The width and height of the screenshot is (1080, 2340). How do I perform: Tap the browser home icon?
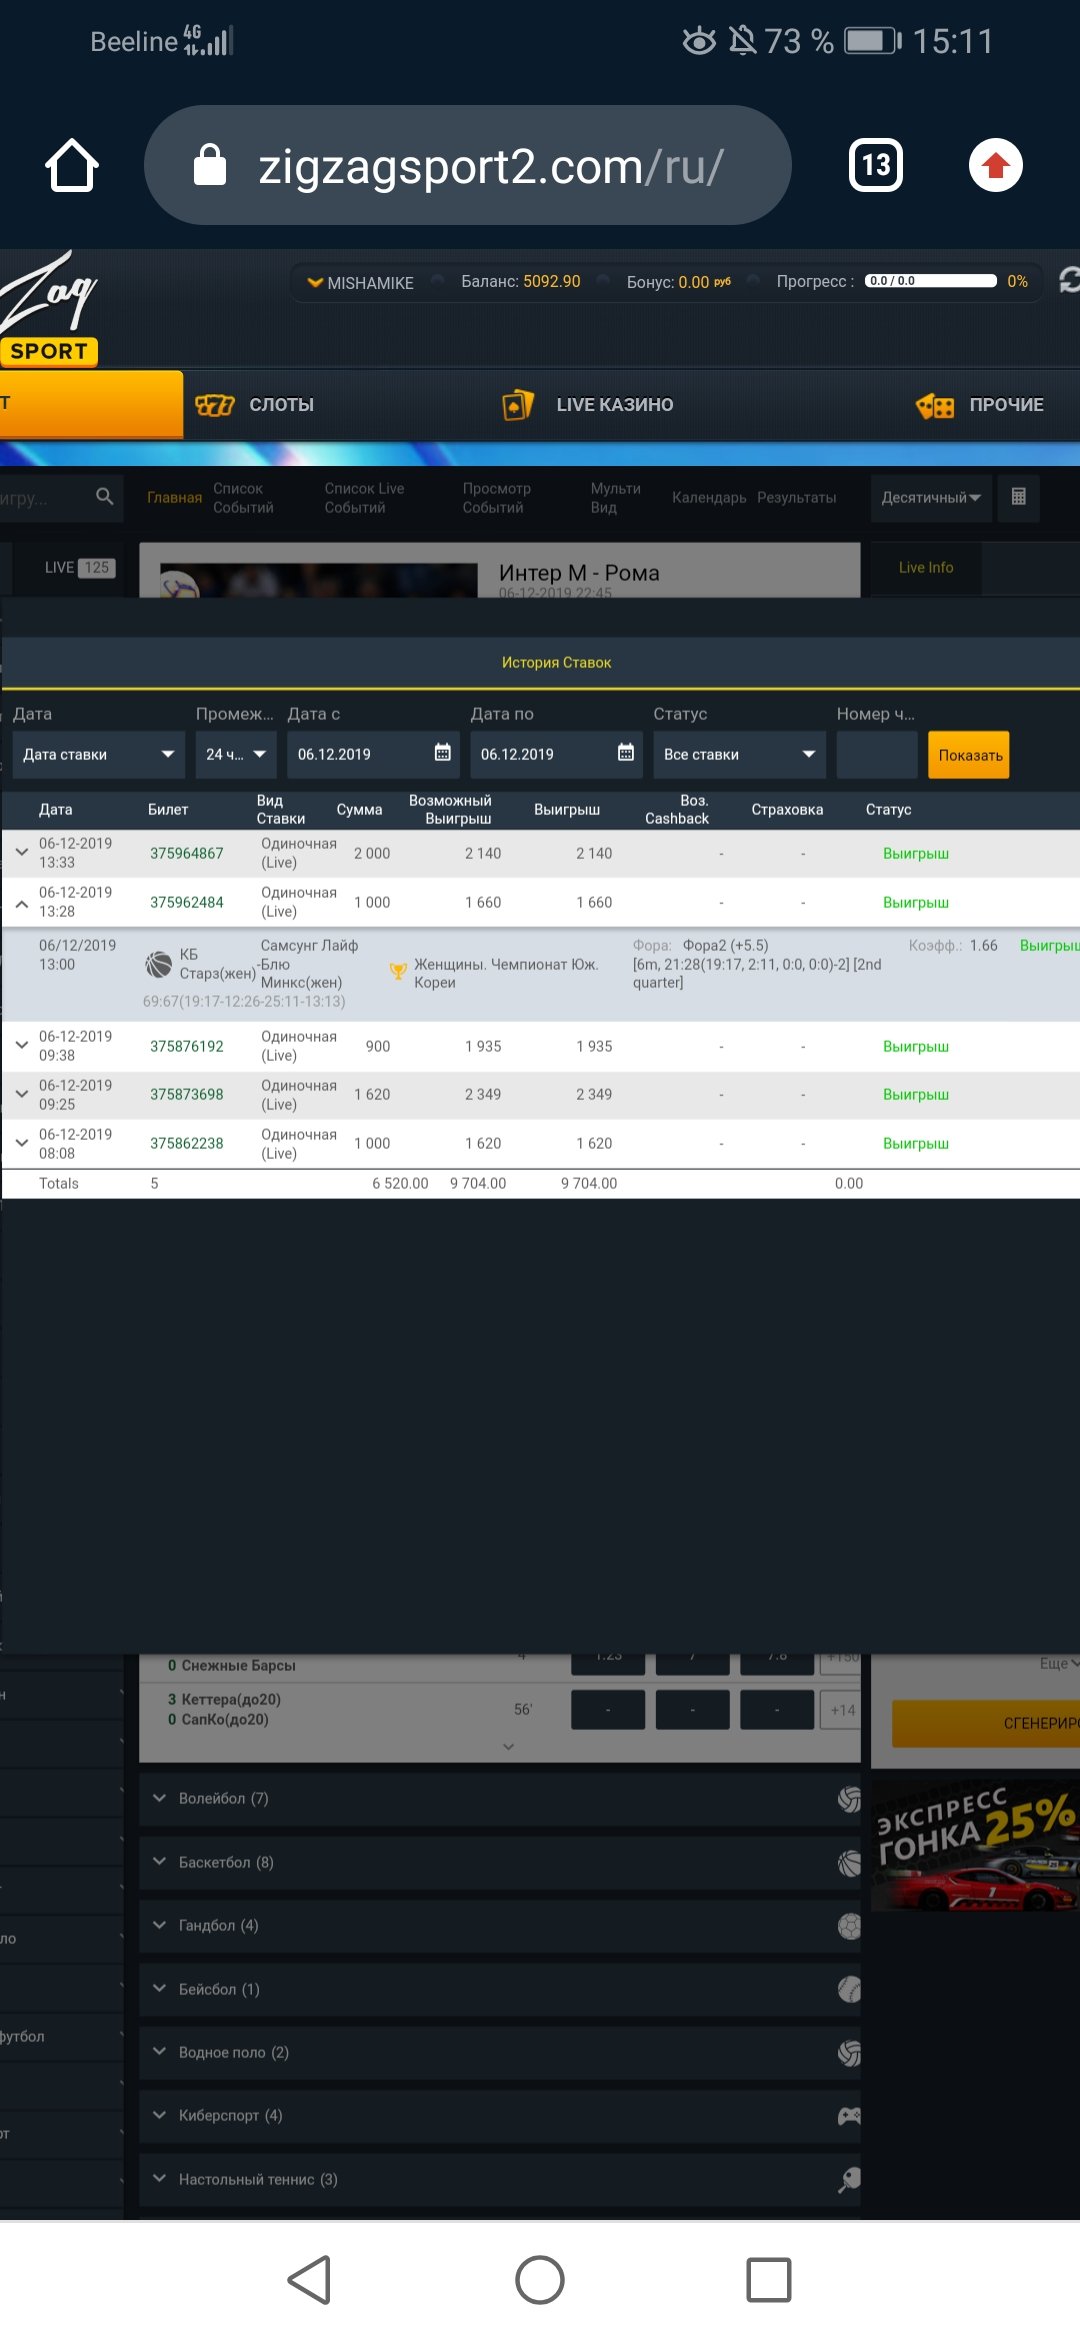72,166
